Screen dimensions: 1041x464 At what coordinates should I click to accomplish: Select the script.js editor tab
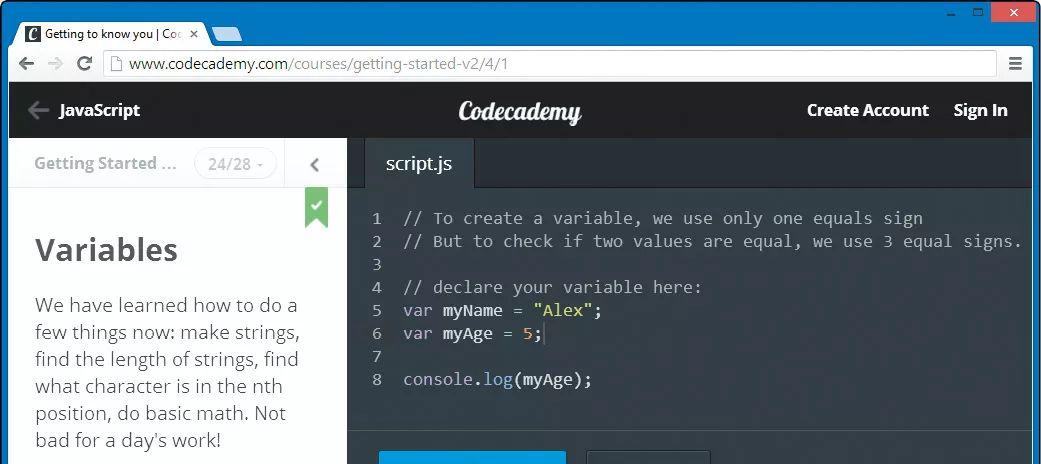pyautogui.click(x=419, y=163)
